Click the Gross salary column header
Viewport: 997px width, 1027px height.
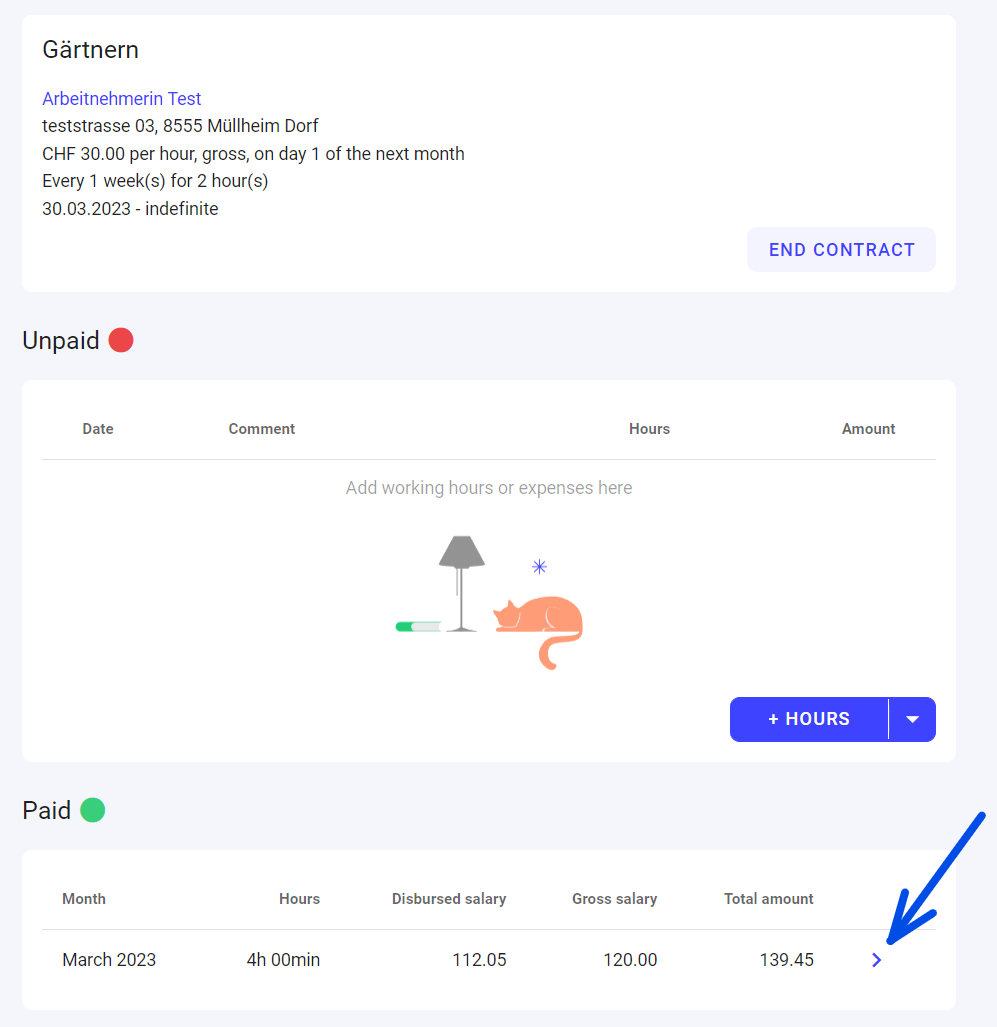614,899
